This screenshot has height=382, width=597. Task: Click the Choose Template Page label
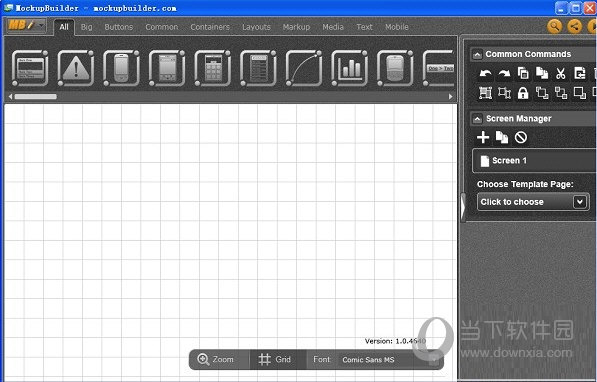tap(525, 184)
